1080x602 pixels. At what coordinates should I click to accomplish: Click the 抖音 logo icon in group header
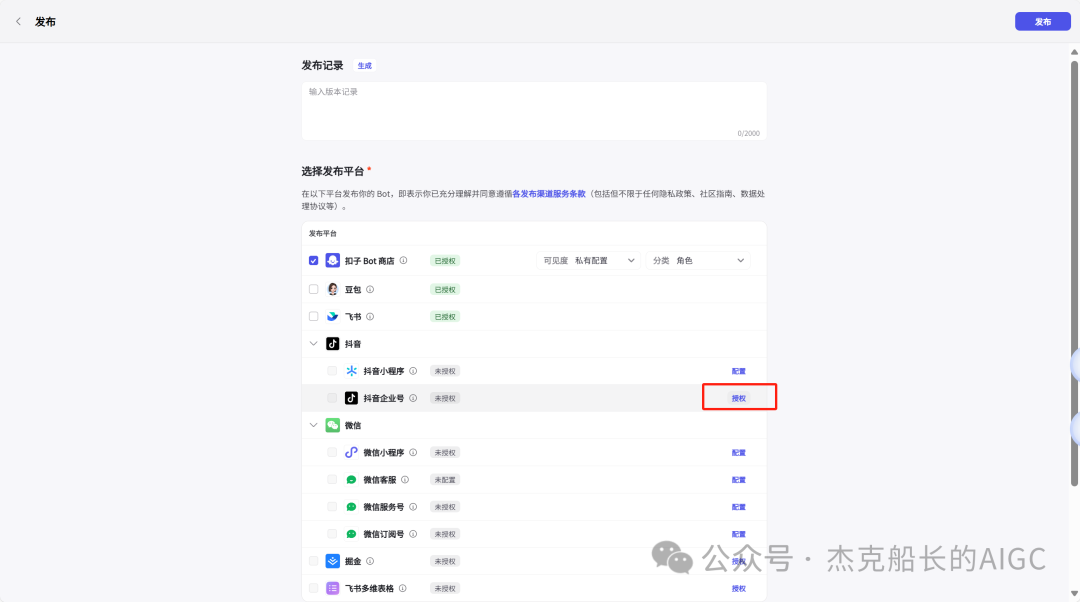pos(333,343)
